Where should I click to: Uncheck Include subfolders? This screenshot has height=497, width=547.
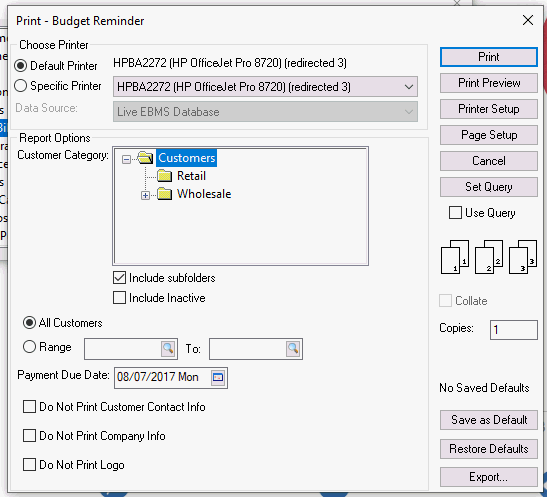119,278
